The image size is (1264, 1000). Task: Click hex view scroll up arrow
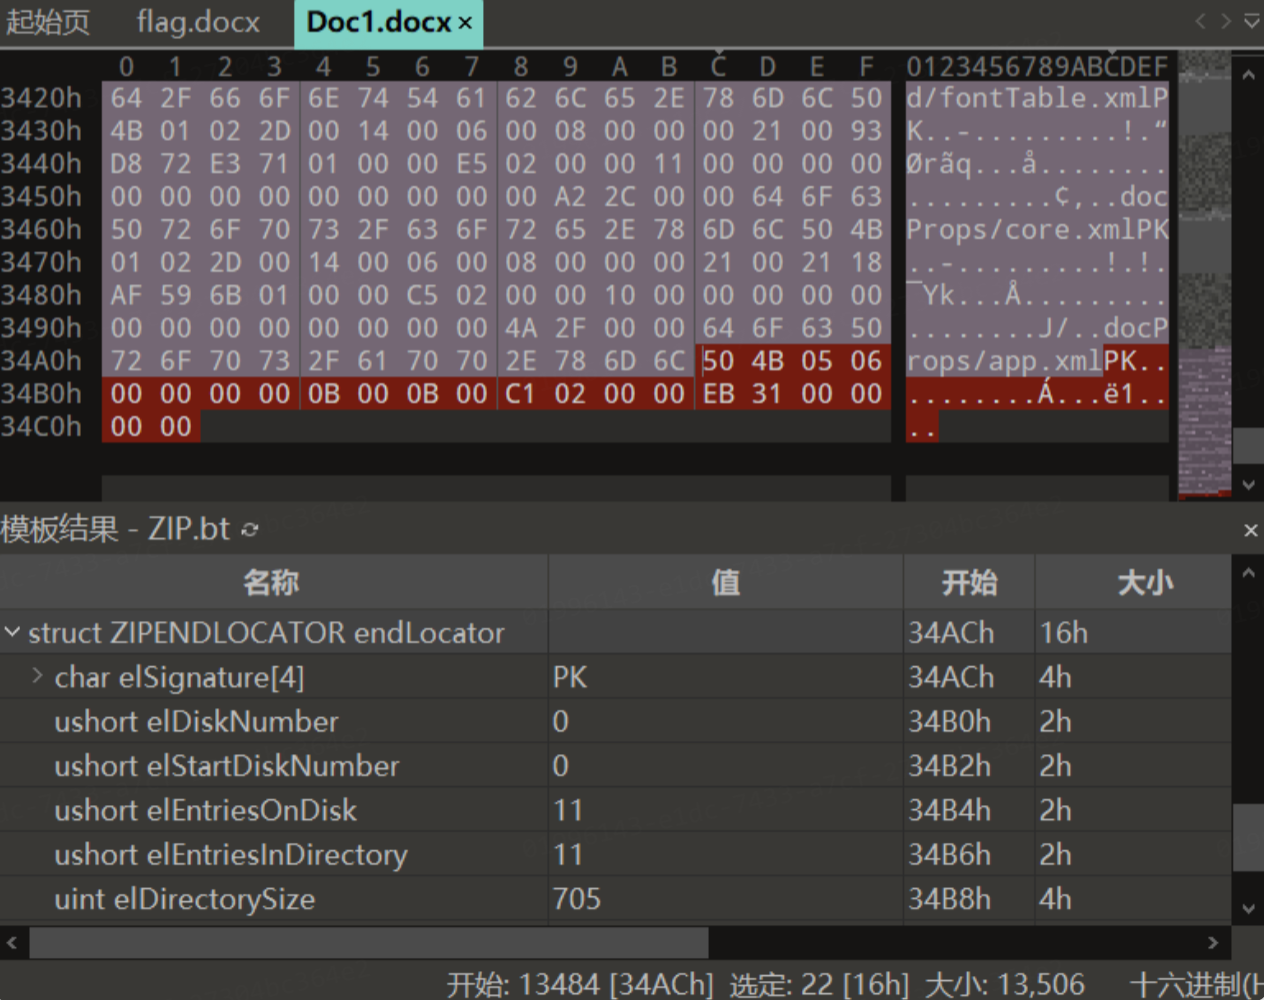(1248, 75)
